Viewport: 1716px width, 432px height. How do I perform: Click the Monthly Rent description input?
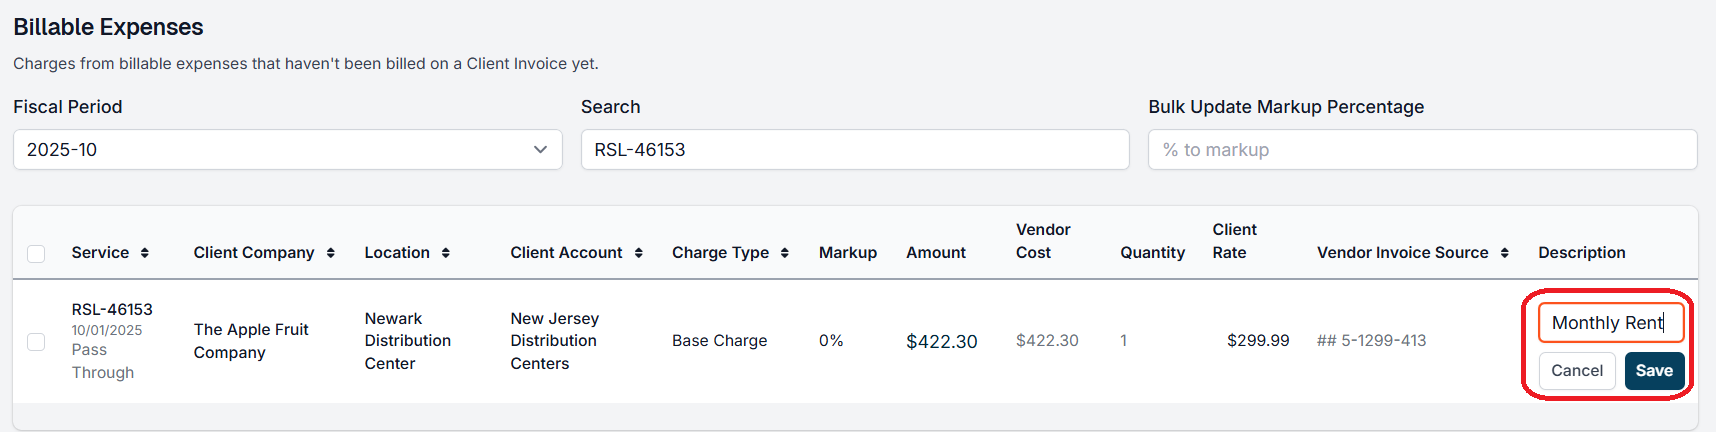(x=1610, y=323)
